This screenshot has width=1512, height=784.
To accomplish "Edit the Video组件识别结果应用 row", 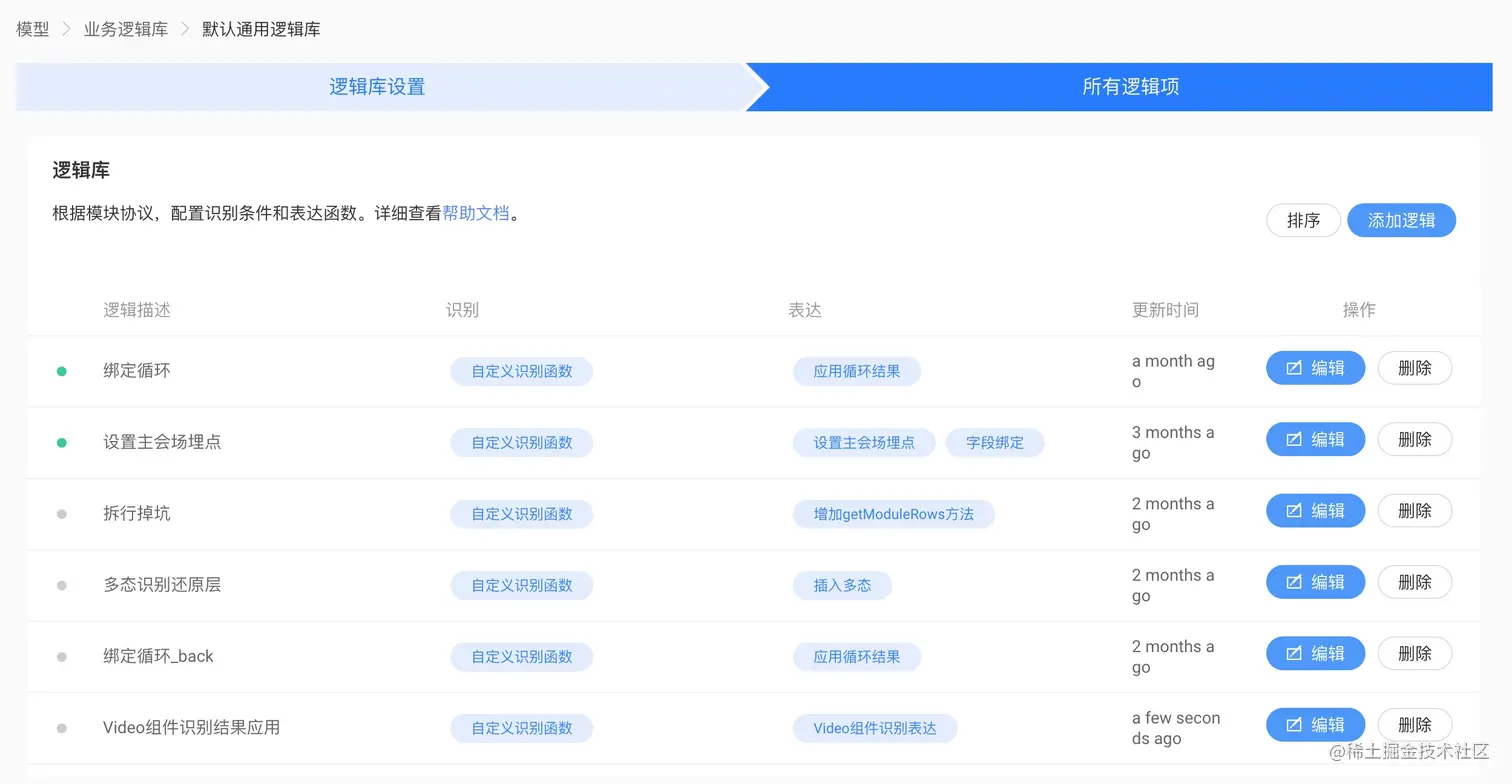I will tap(1315, 725).
